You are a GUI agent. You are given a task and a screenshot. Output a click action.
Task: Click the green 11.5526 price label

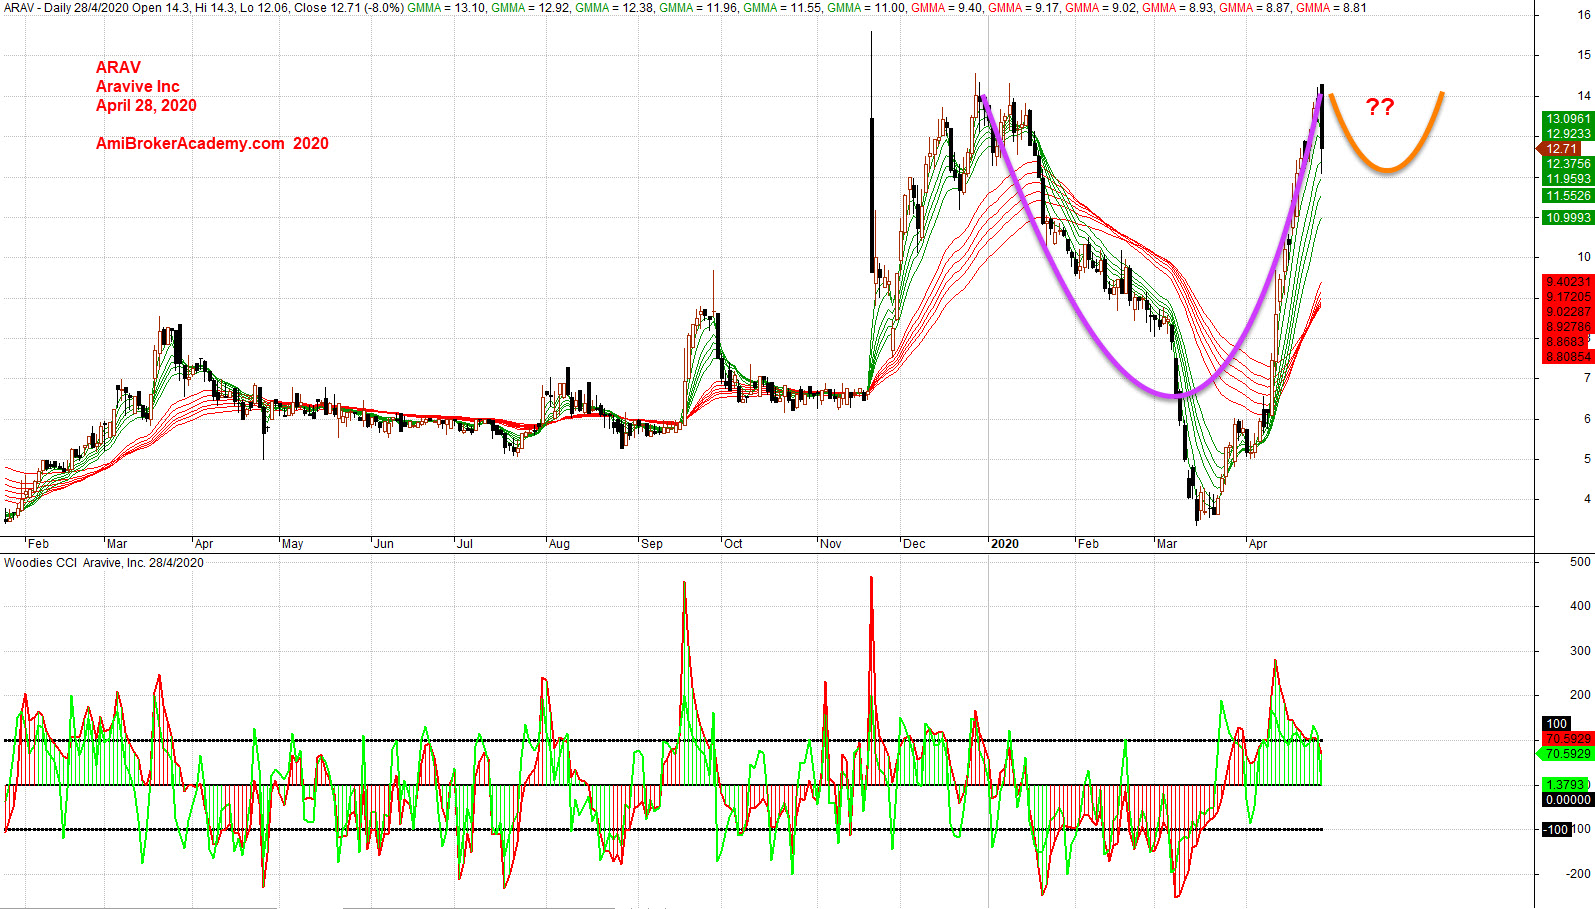point(1568,196)
